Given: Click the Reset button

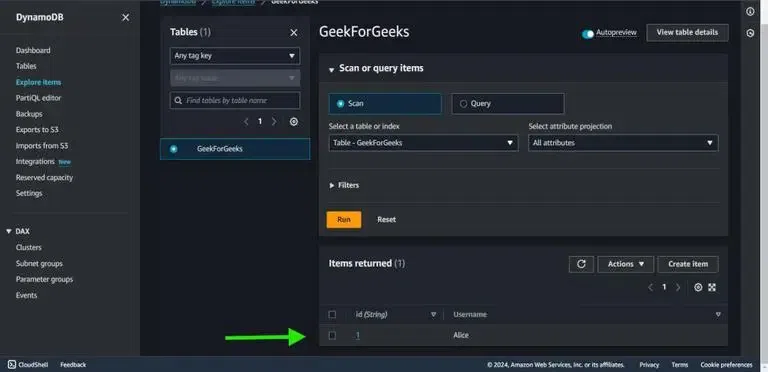Looking at the screenshot, I should (386, 220).
